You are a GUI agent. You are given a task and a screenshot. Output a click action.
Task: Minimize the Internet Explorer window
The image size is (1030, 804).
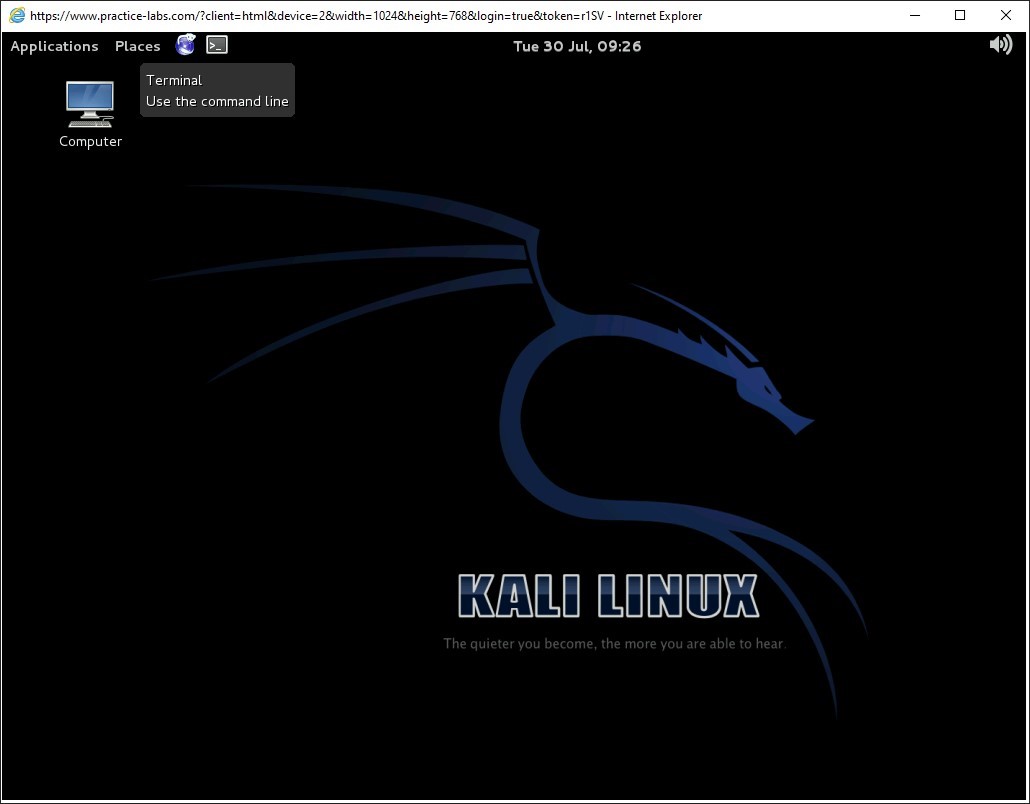coord(914,15)
